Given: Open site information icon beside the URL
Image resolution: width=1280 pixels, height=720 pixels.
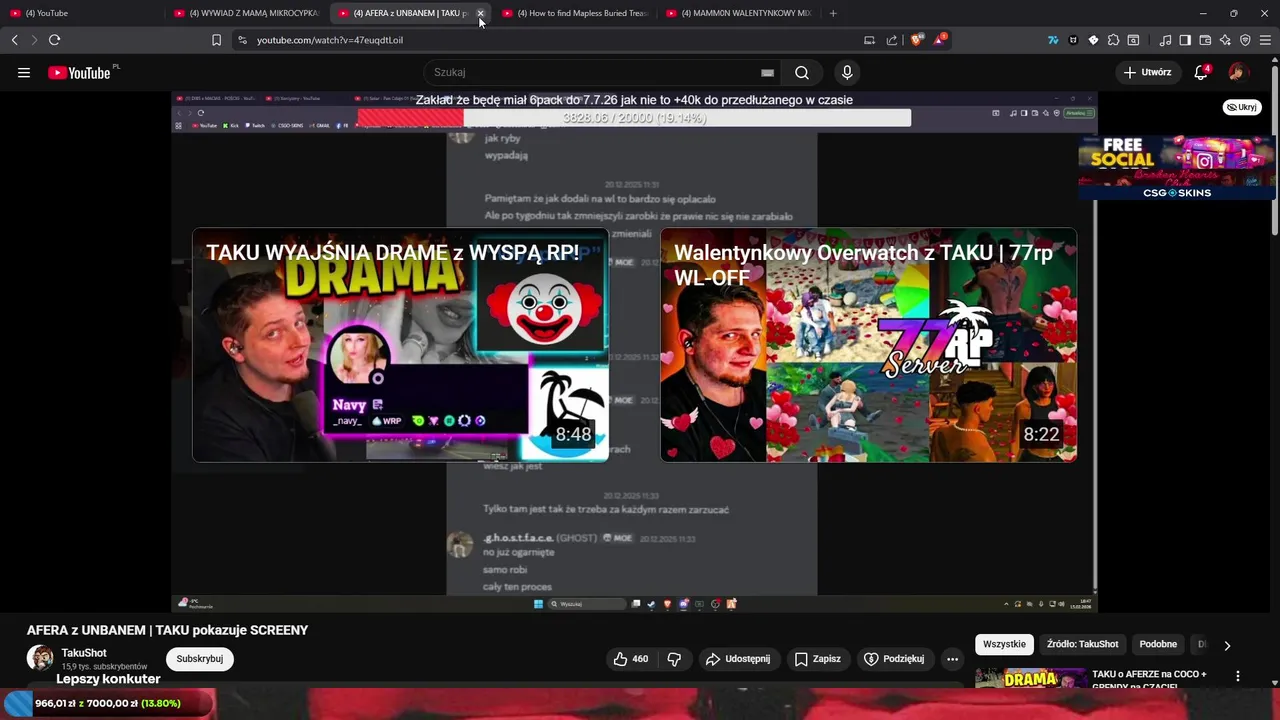Looking at the screenshot, I should coord(242,40).
